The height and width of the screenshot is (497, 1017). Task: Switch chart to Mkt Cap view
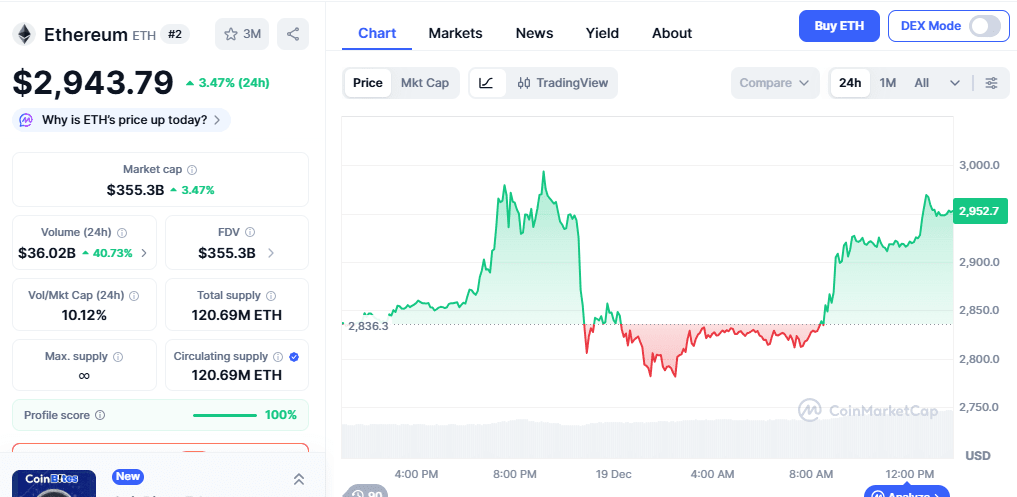pyautogui.click(x=425, y=83)
